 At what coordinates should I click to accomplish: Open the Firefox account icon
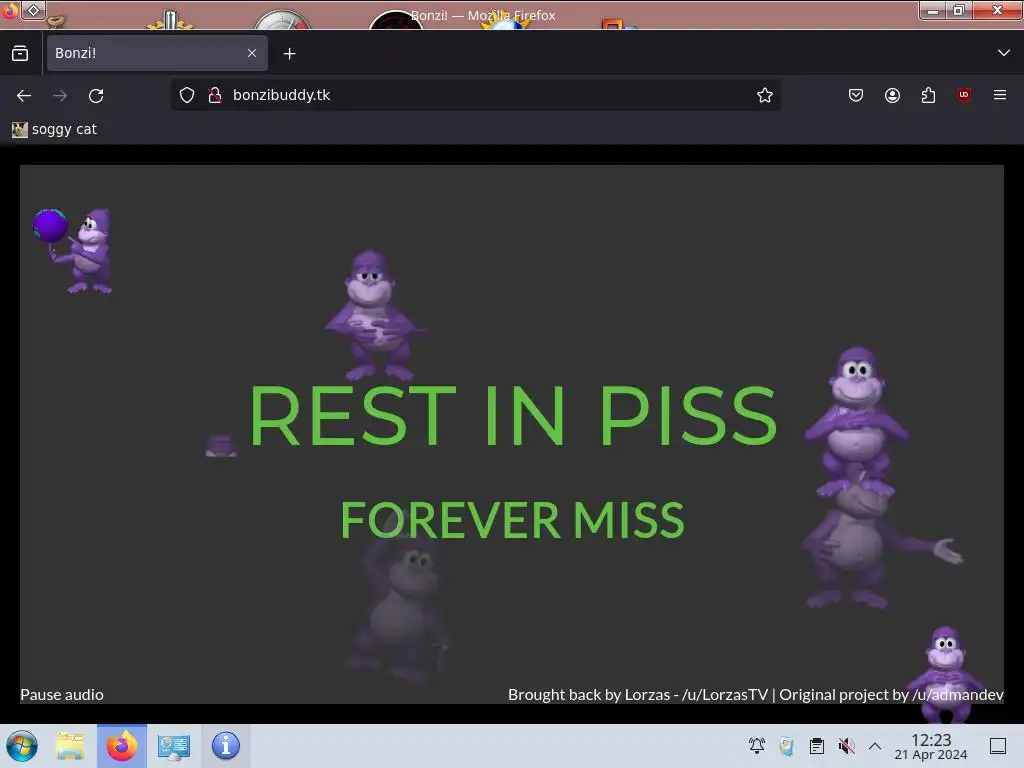click(892, 95)
